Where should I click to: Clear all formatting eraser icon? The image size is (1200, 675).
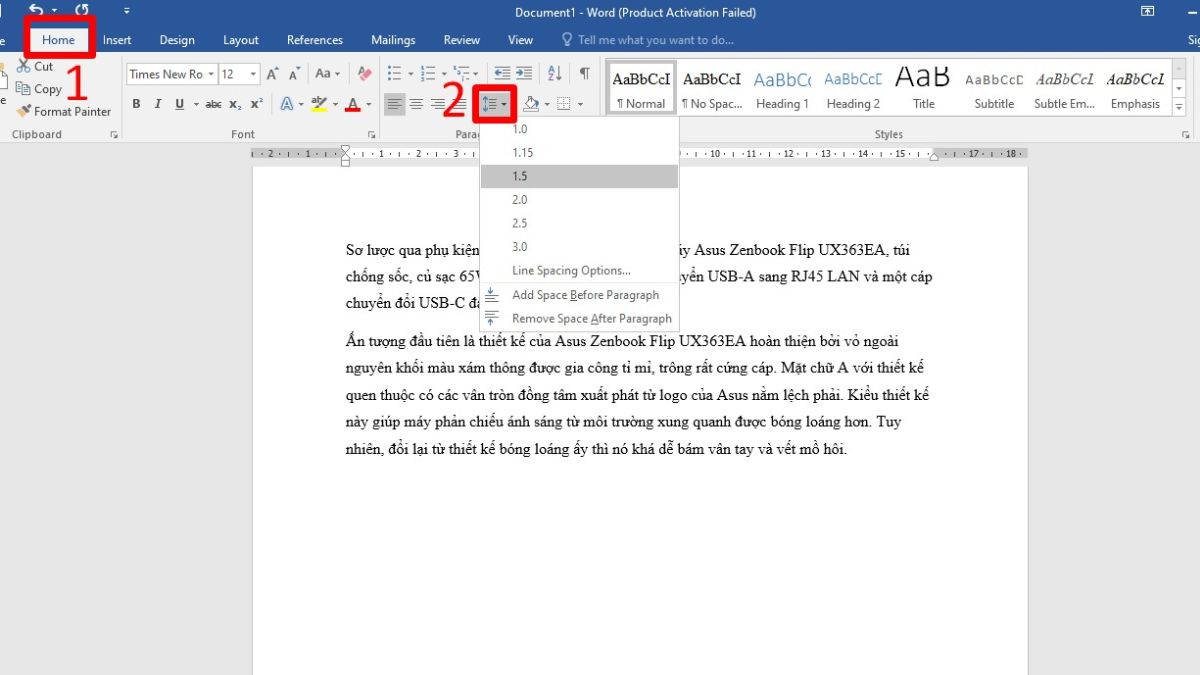click(x=364, y=74)
